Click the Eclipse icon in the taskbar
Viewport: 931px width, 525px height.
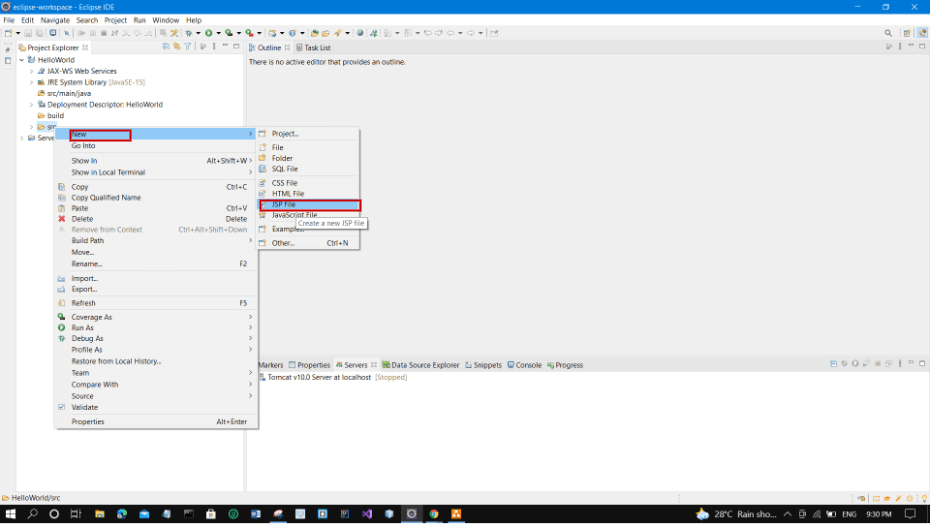pos(411,514)
